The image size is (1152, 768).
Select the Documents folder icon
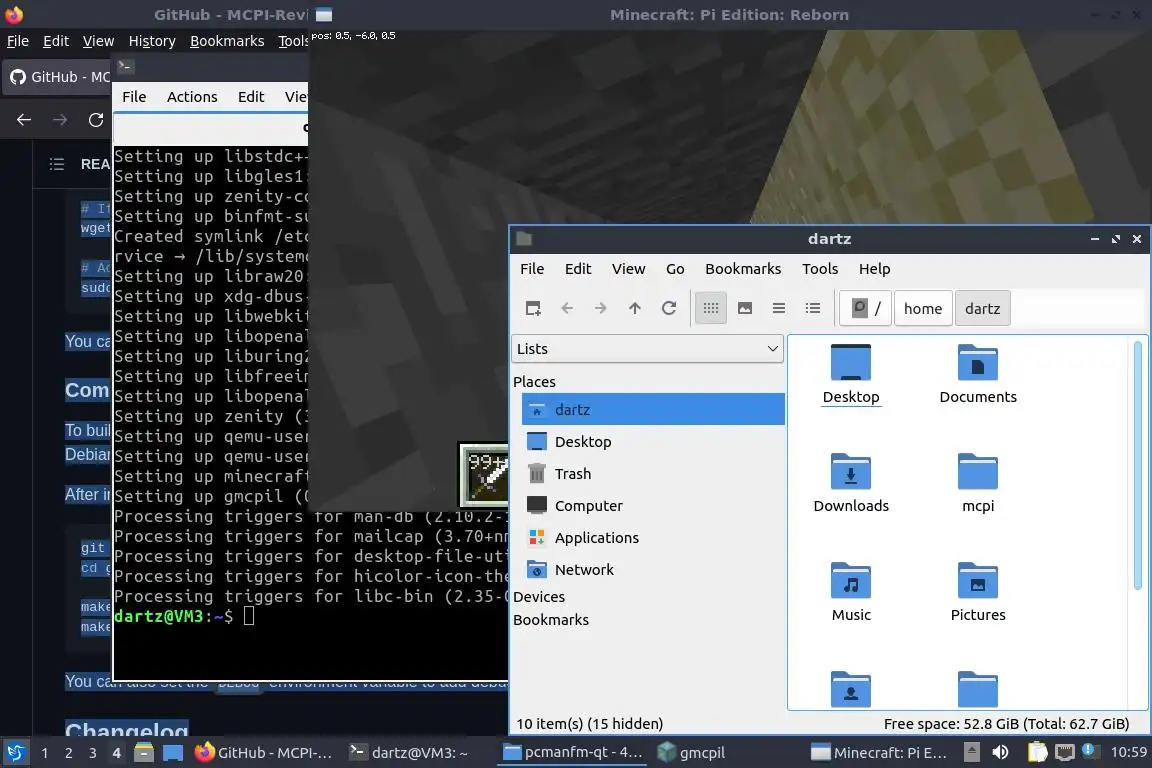point(978,374)
